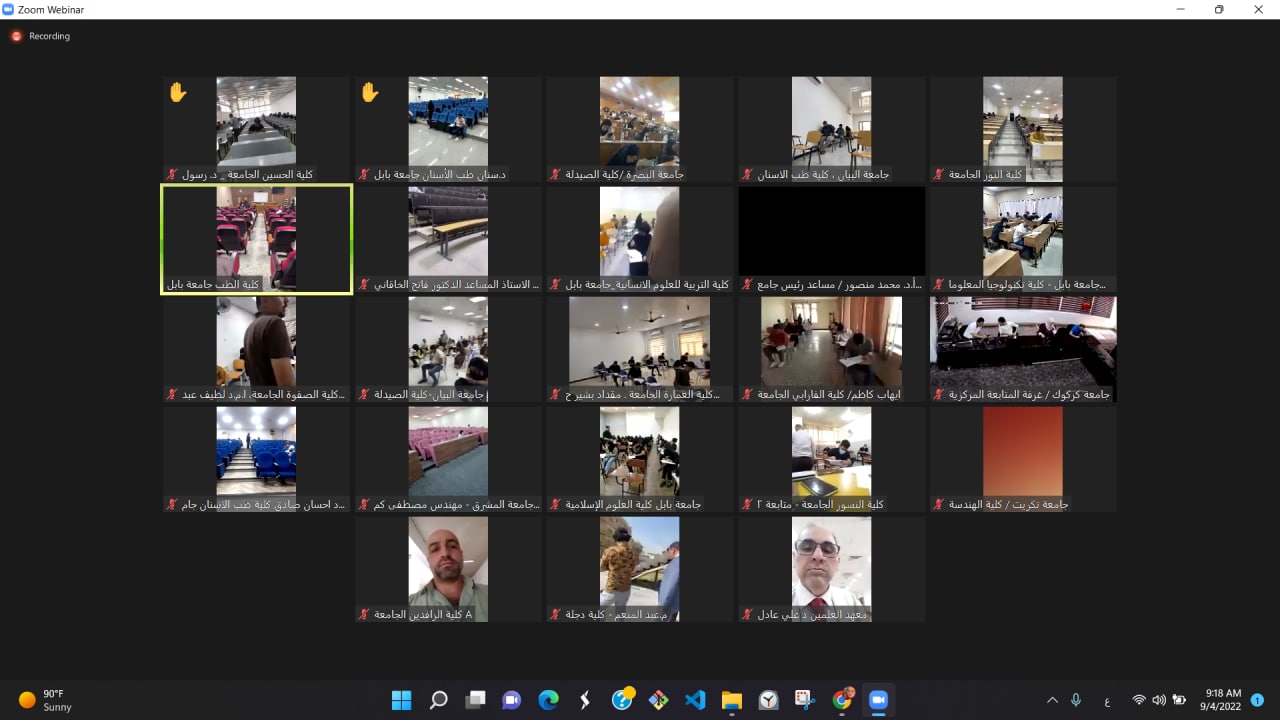Open notification badge showing 1
Screen dimensions: 1280x720
(x=1257, y=700)
